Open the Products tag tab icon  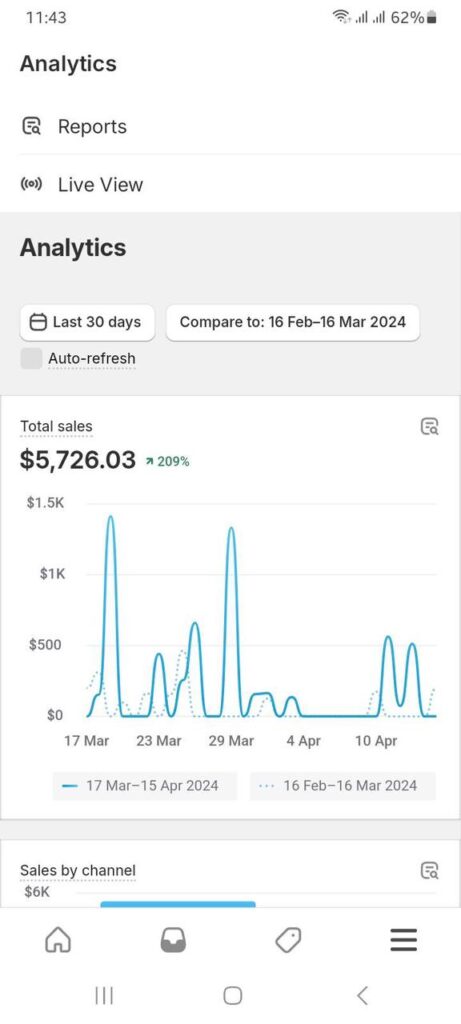coord(288,940)
